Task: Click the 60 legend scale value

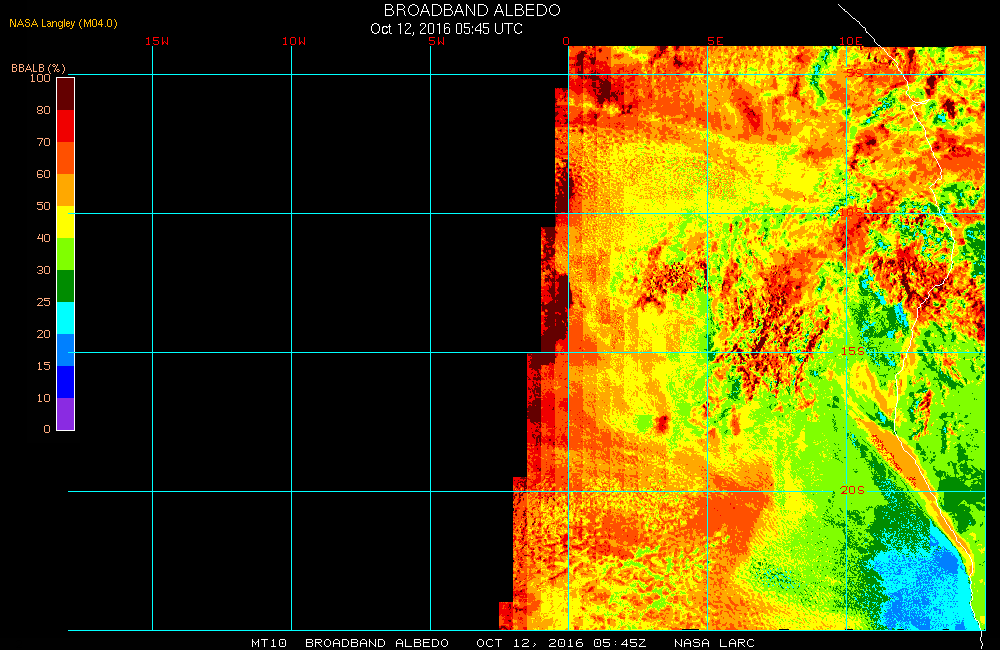Action: click(43, 174)
